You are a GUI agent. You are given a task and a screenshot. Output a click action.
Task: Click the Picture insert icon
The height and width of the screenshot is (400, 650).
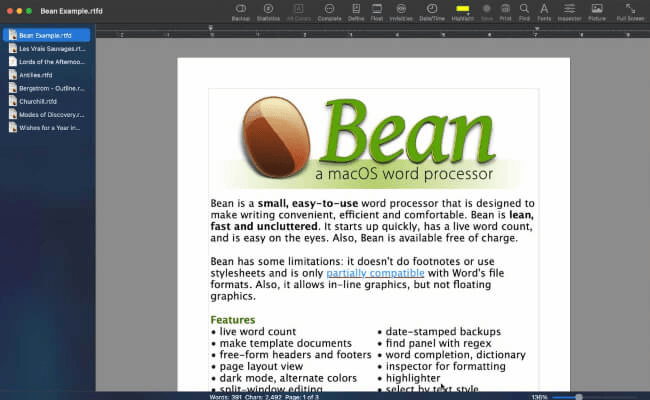coord(597,9)
